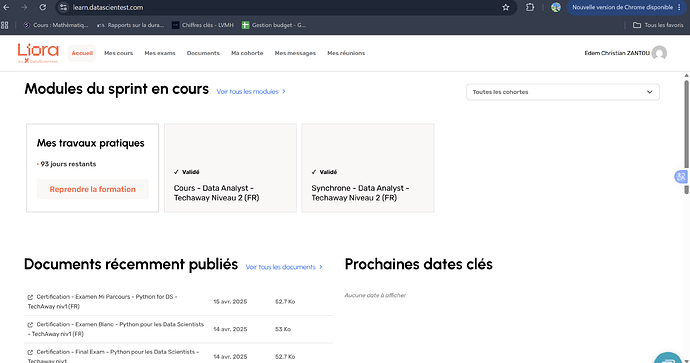Viewport: 690px width, 363px height.
Task: Open external link icon of Examen Blanc document
Action: coord(30,325)
